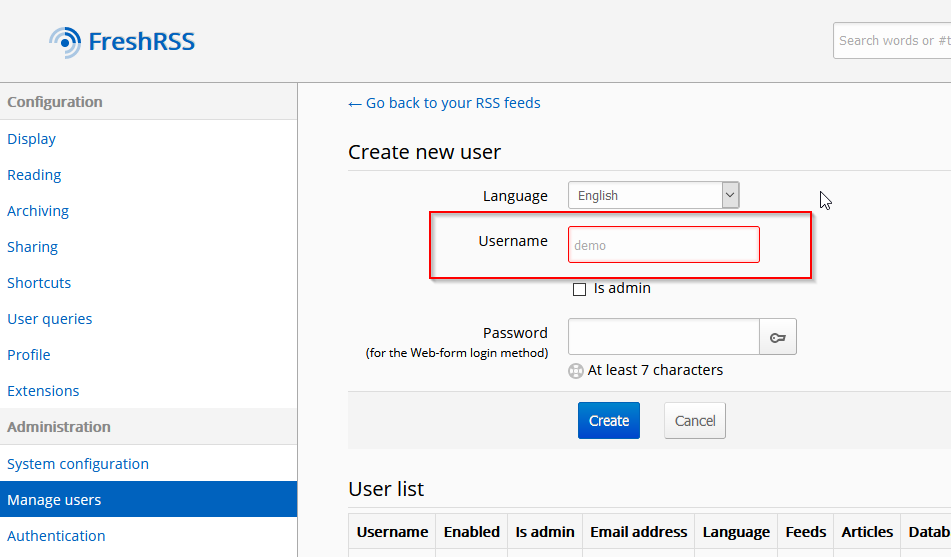Open Reading settings
The width and height of the screenshot is (951, 557).
[x=34, y=175]
